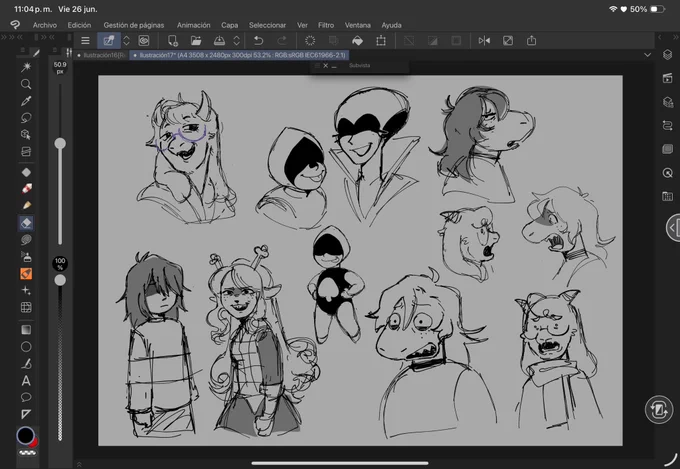Select the Eyedropper tool
Image resolution: width=680 pixels, height=469 pixels.
click(x=26, y=101)
